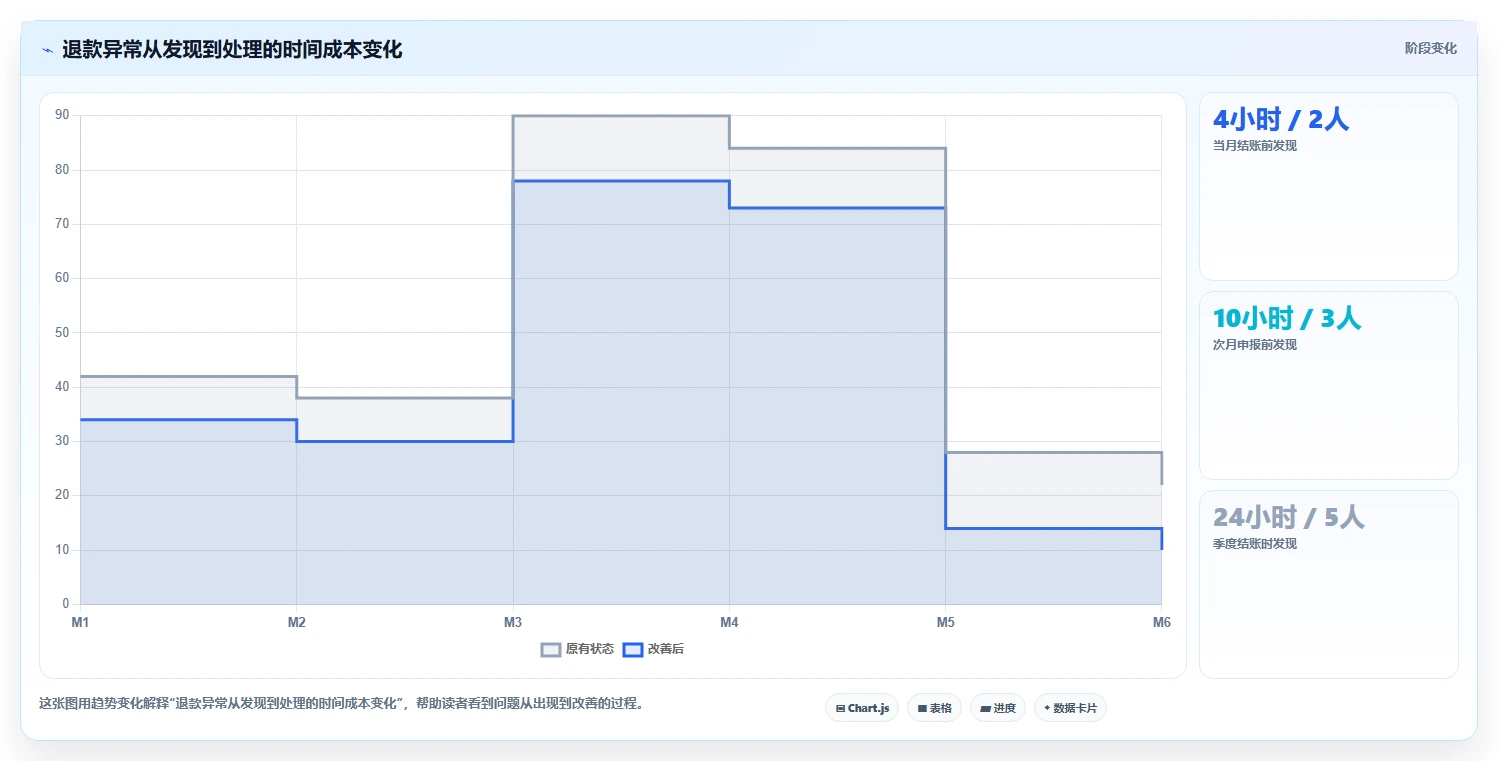Click the 进度 tag chip
The width and height of the screenshot is (1498, 761).
pos(998,708)
